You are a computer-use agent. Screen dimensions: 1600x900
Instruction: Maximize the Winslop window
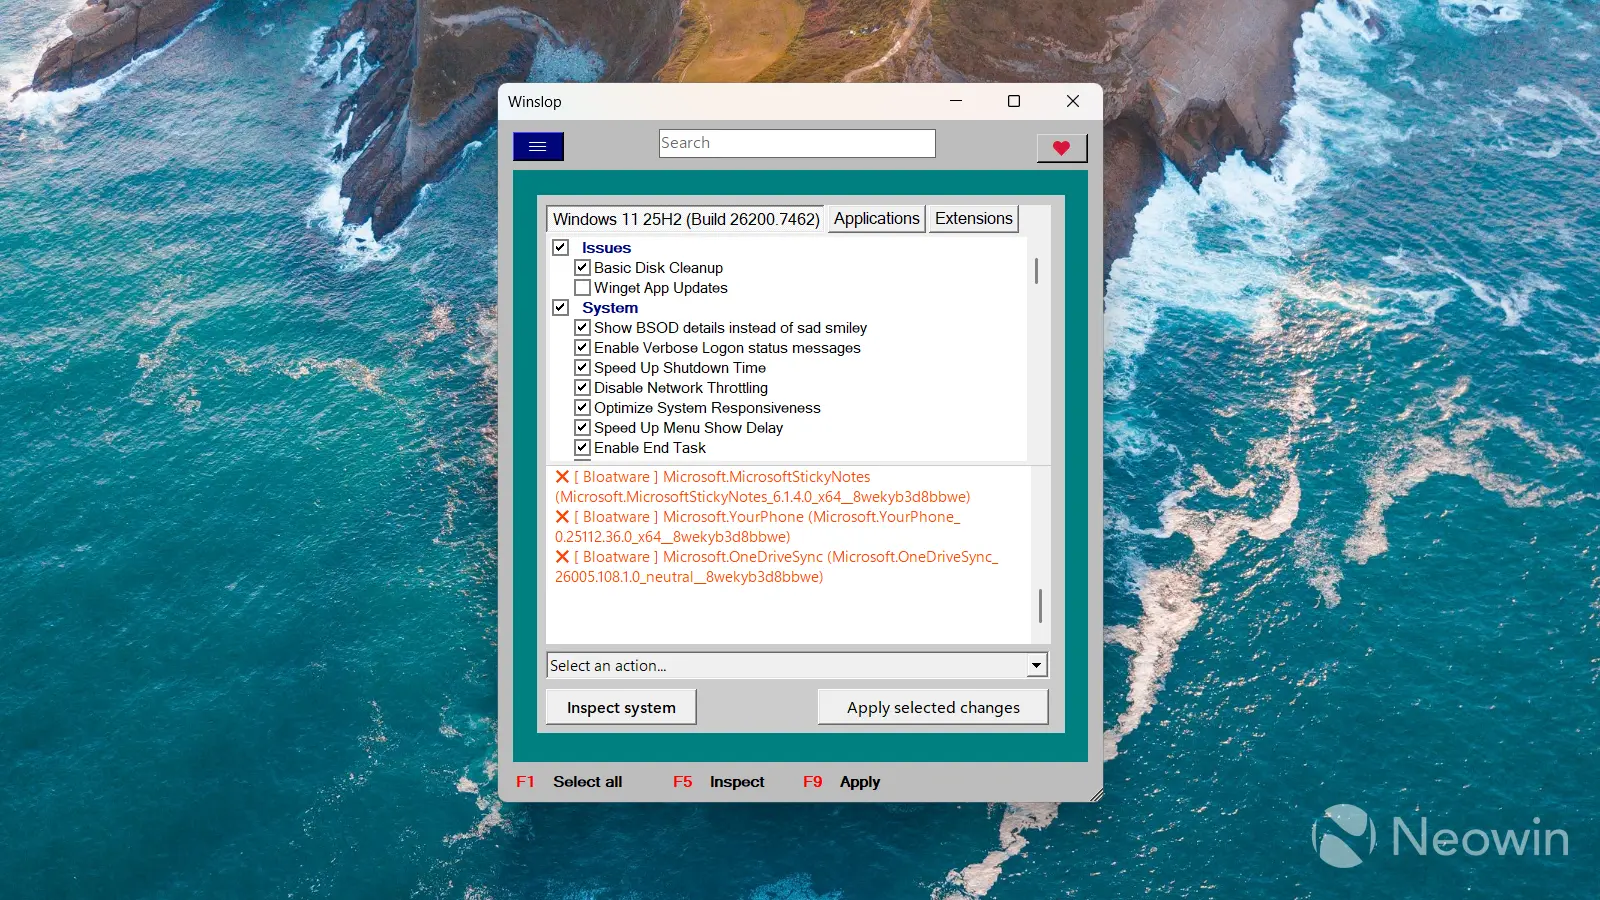(1013, 101)
